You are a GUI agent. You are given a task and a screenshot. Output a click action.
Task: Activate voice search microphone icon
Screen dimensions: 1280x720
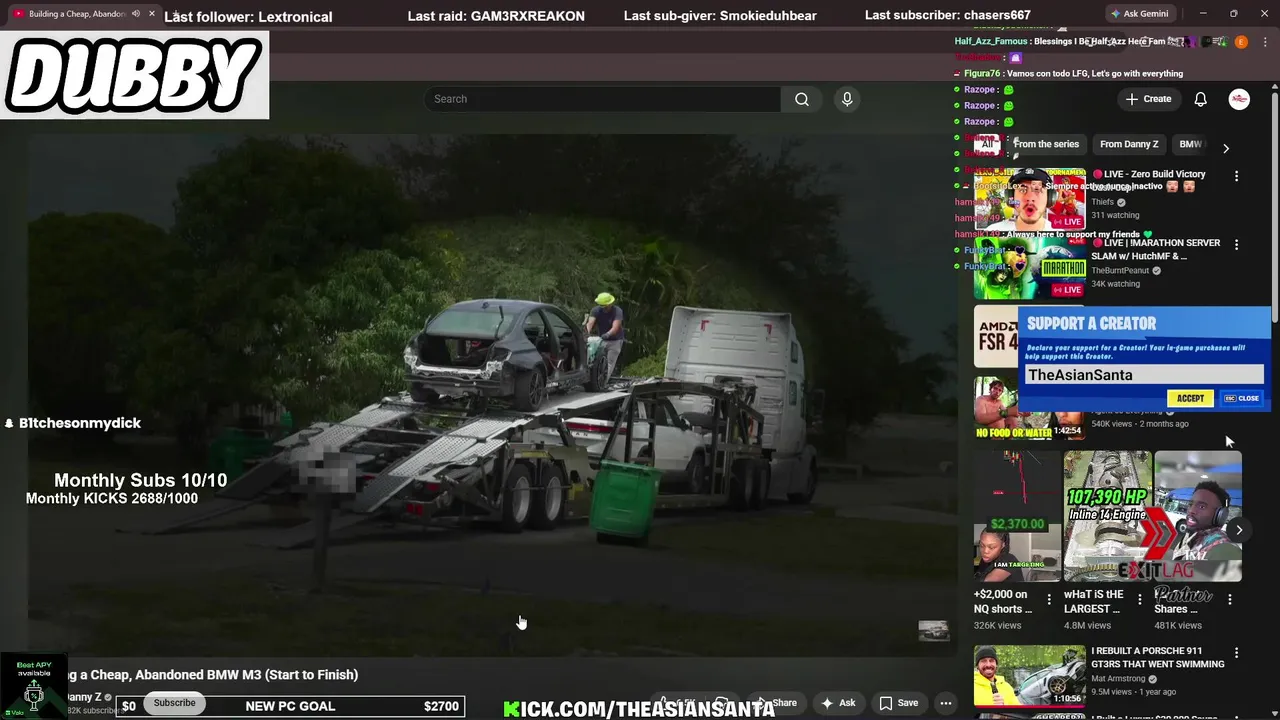click(847, 99)
